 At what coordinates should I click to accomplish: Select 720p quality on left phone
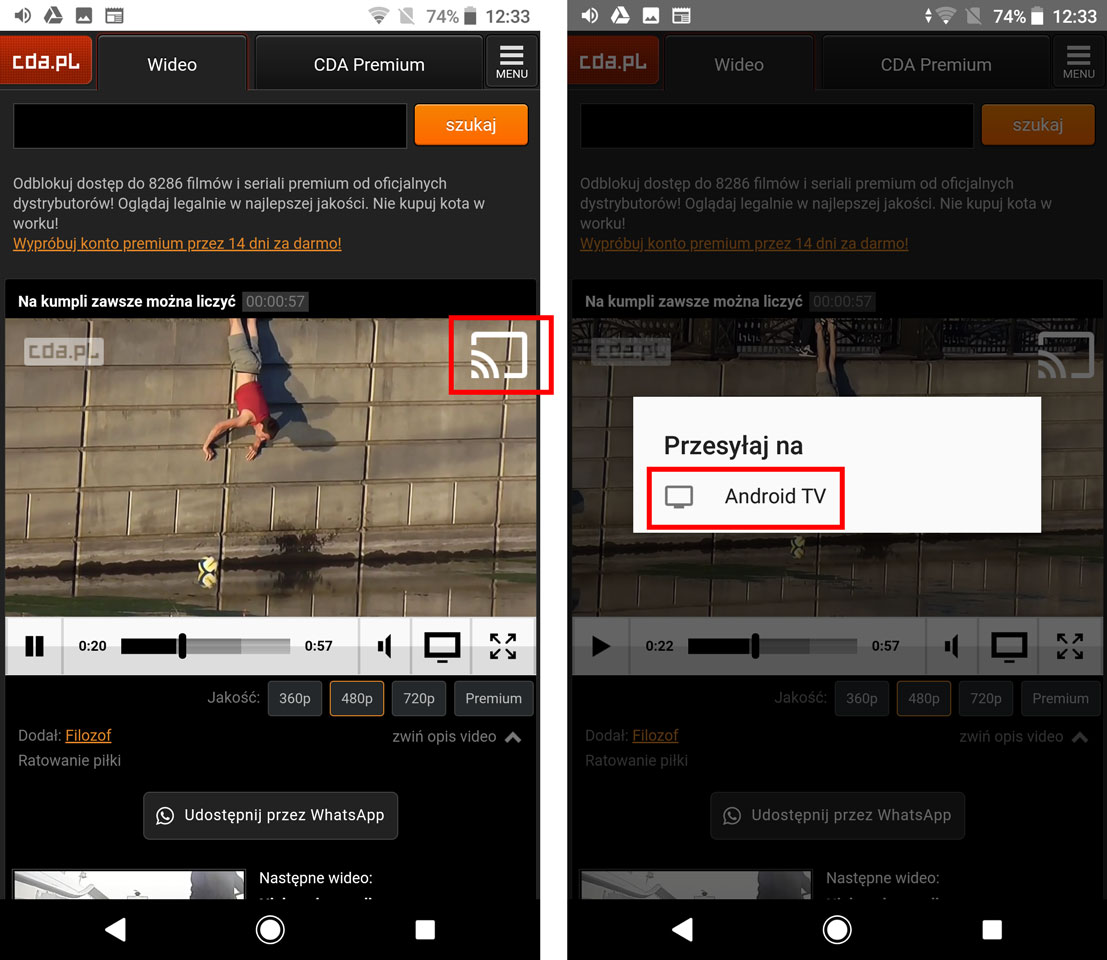click(x=419, y=698)
